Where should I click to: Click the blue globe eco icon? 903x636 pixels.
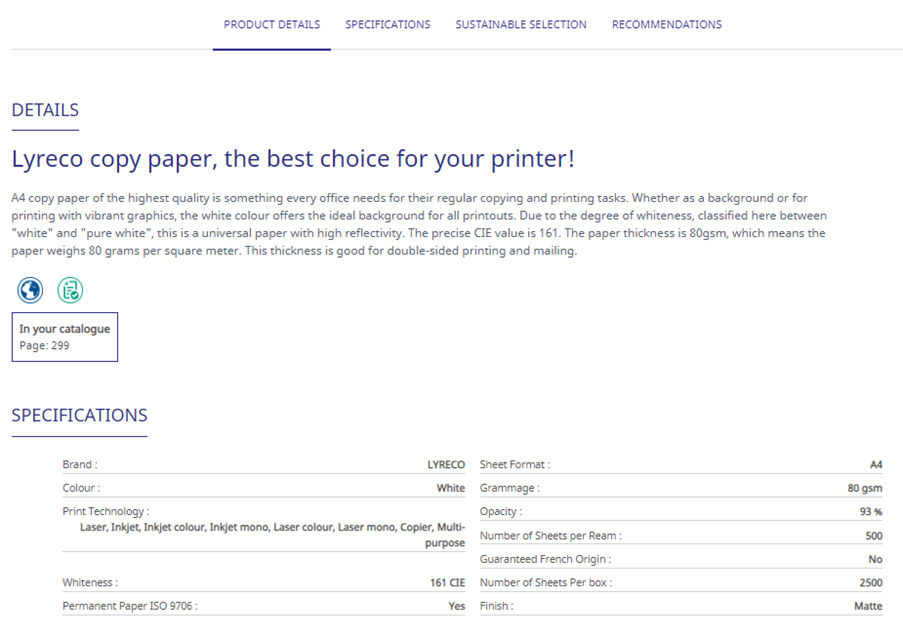(x=30, y=290)
